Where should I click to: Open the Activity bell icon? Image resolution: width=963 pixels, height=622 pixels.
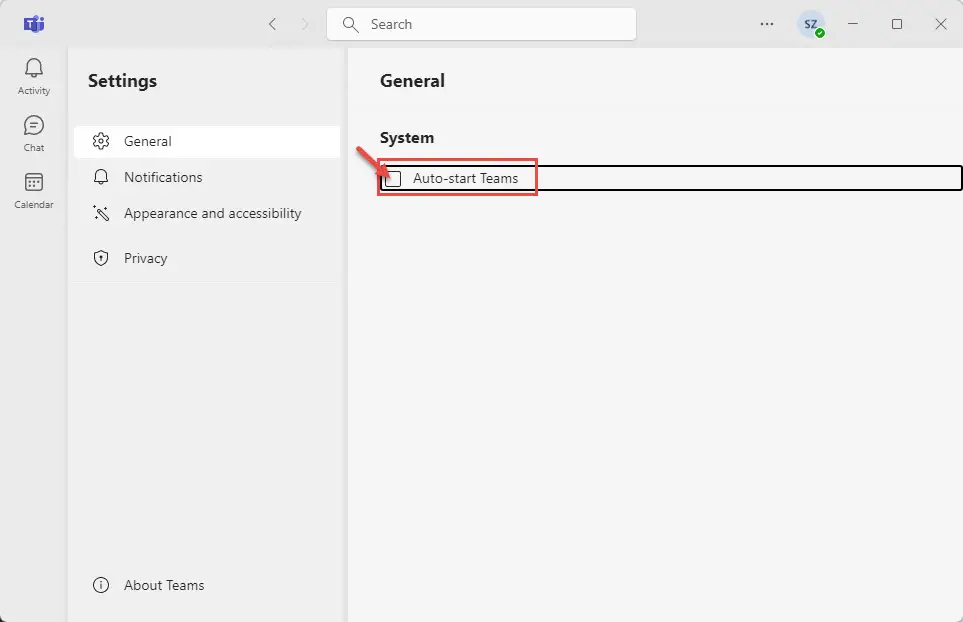pyautogui.click(x=34, y=68)
